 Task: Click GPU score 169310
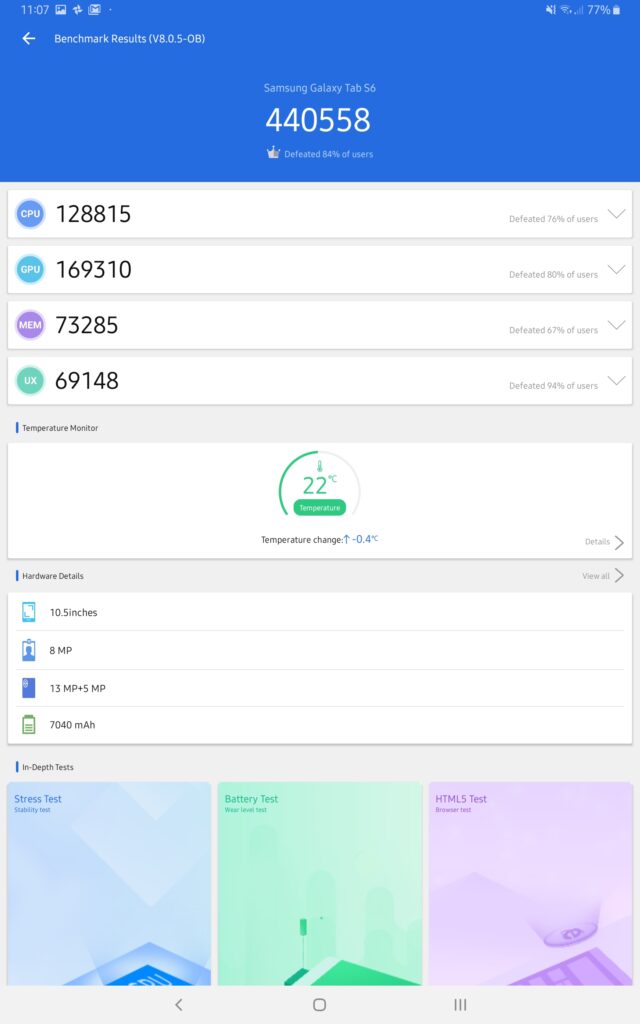[93, 270]
